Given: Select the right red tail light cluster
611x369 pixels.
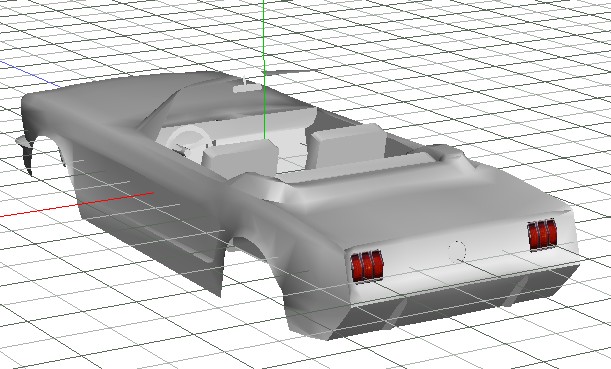Looking at the screenshot, I should point(542,235).
